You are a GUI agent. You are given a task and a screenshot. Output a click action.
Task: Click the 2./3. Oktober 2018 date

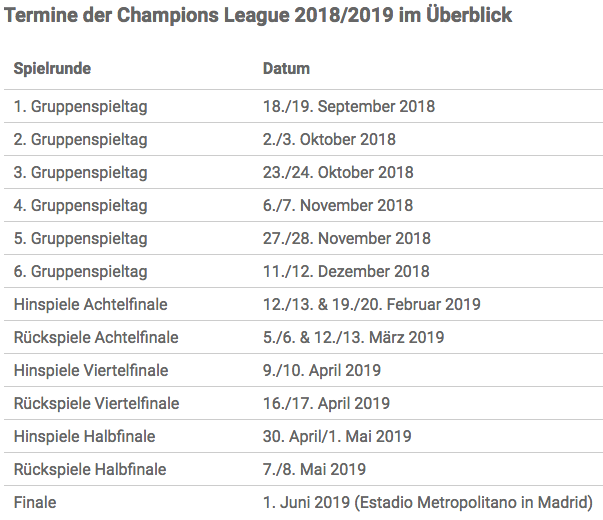(329, 140)
